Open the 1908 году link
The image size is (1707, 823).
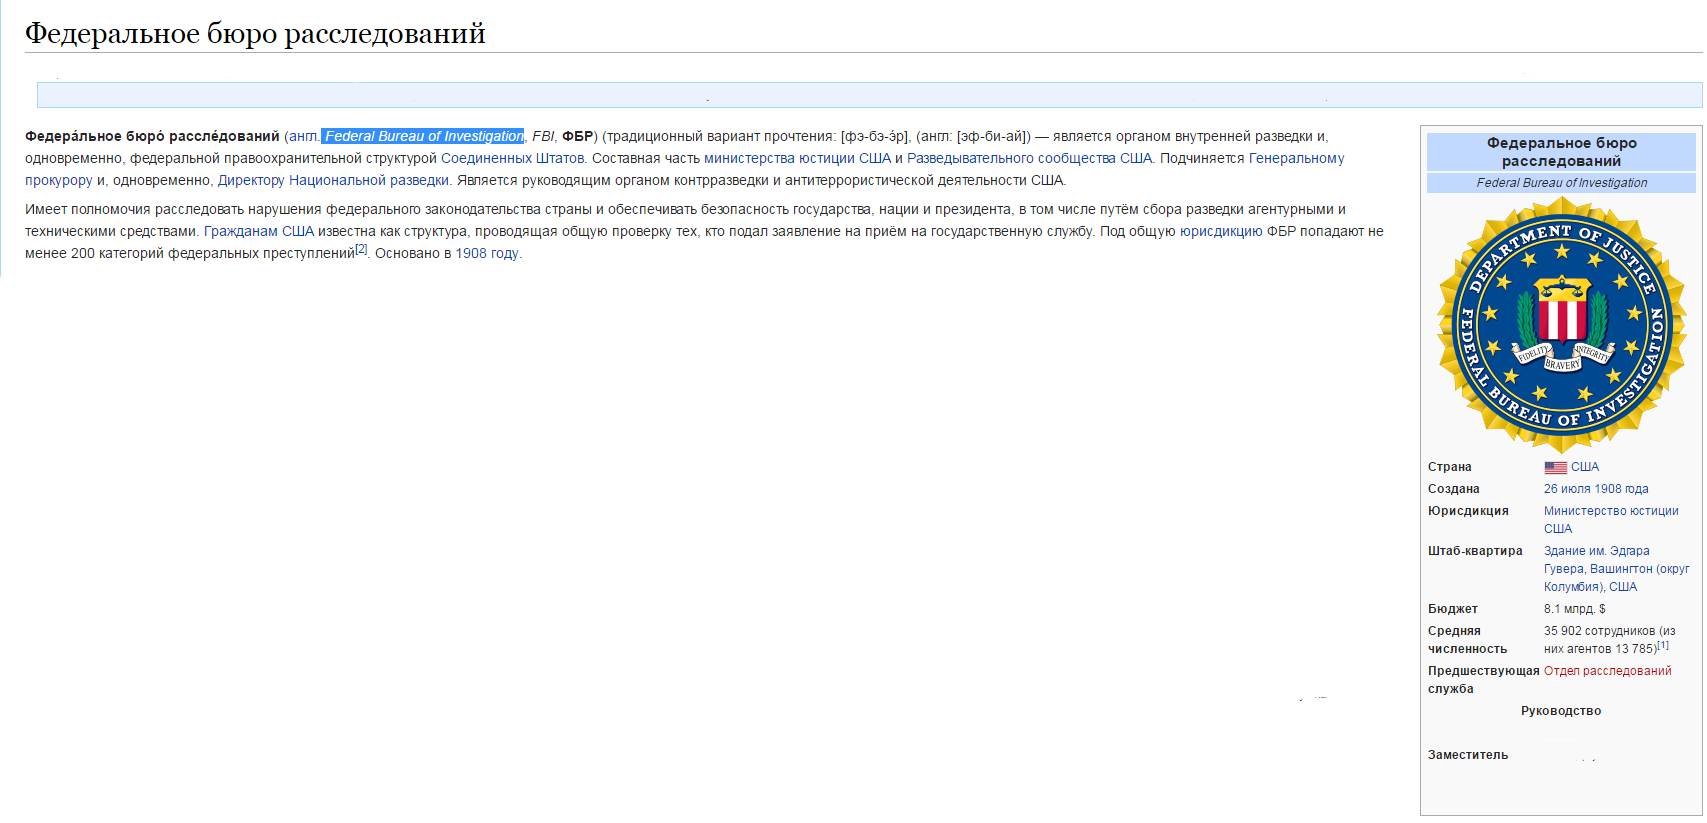point(487,254)
